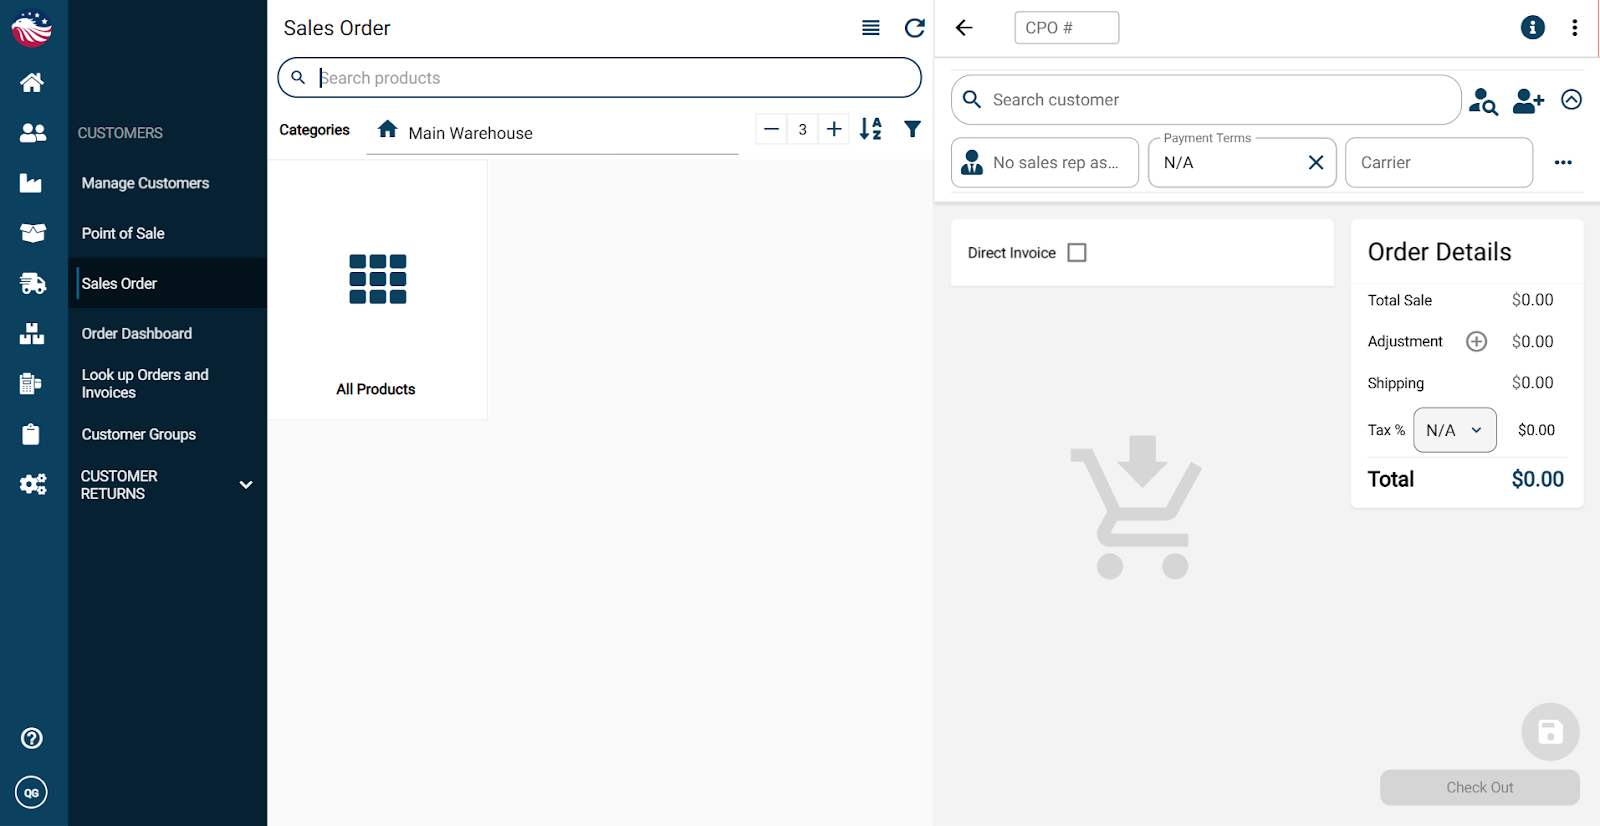The image size is (1600, 826).
Task: Open the Home icon in the sidebar
Action: pyautogui.click(x=32, y=82)
